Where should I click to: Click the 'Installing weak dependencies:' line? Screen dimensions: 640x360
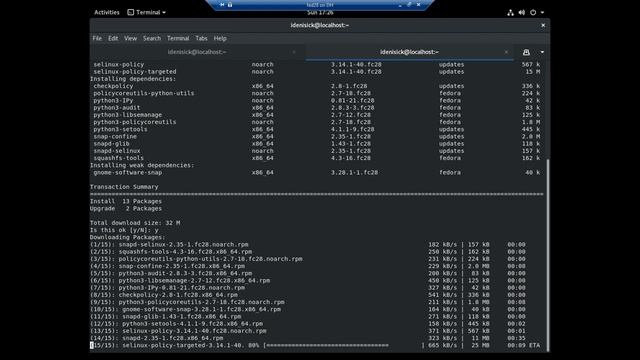coord(142,165)
